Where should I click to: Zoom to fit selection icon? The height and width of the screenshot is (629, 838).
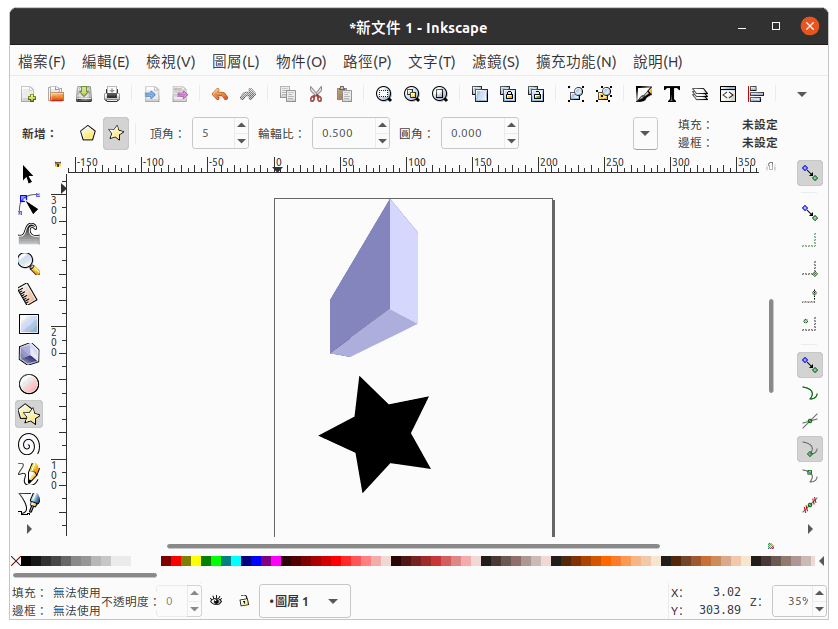tap(383, 95)
